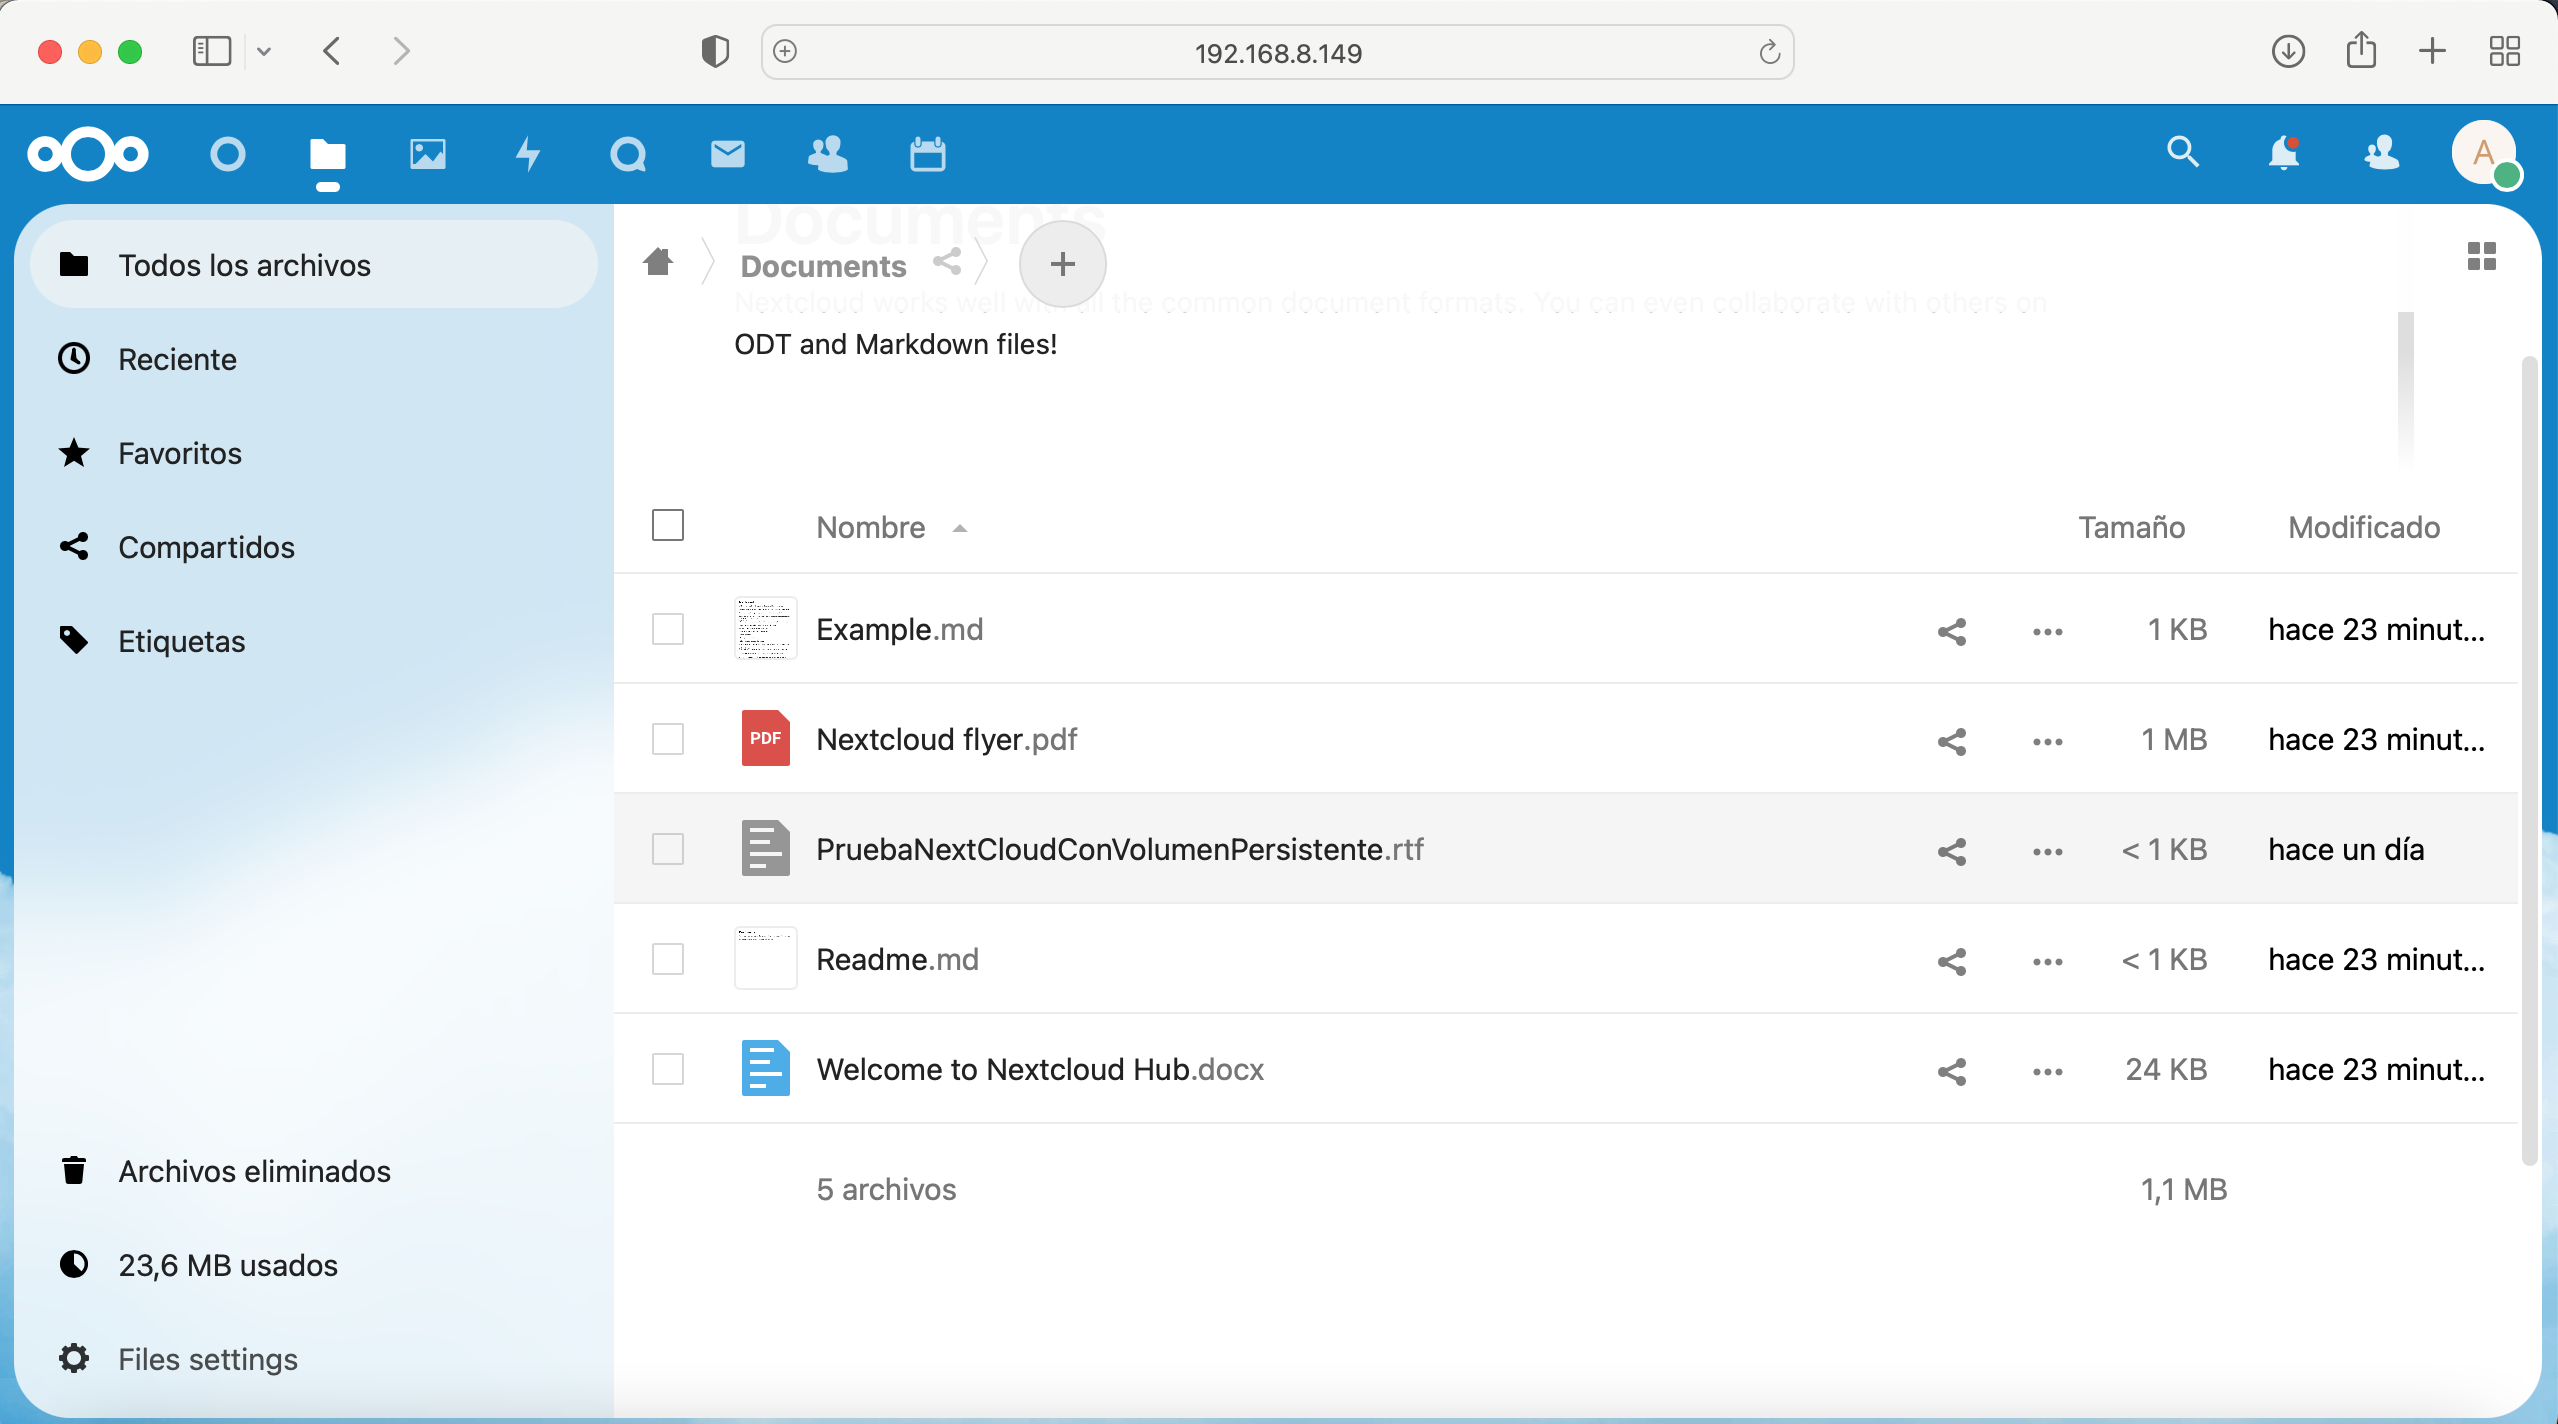Select Readme.md row checkbox
This screenshot has height=1424, width=2558.
[668, 960]
